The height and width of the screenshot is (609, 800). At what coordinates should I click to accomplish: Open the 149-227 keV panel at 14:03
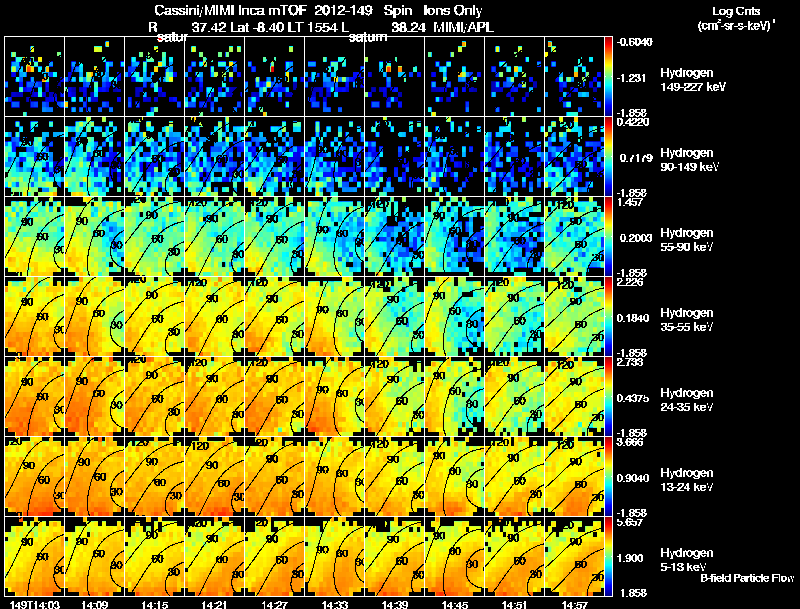point(35,77)
